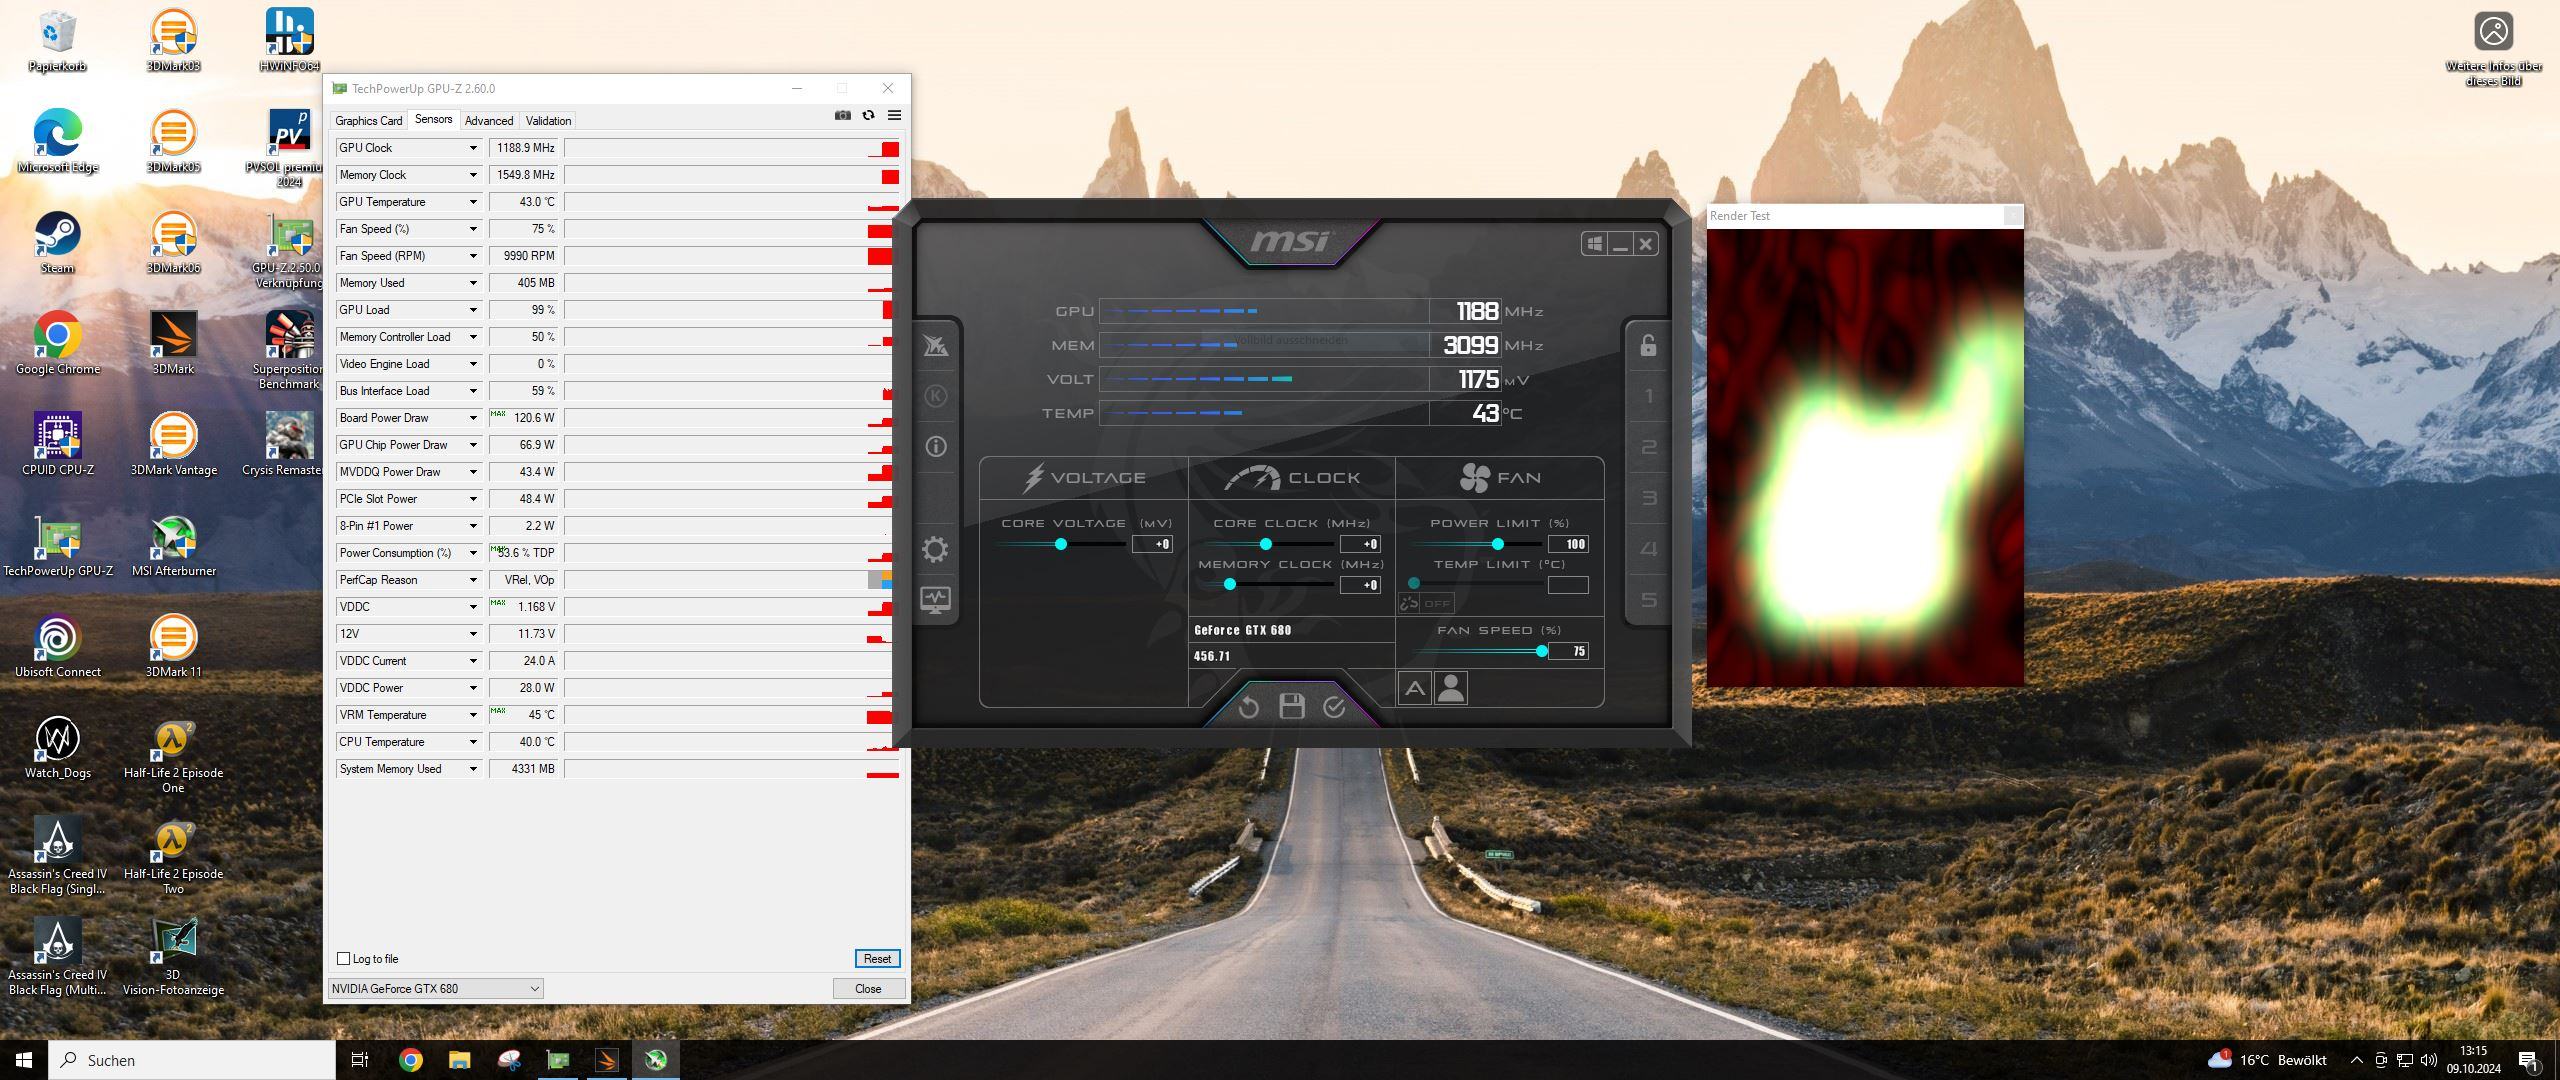Click Afterburner reset to defaults icon
Screen dimensions: 2560x1080
1248,708
